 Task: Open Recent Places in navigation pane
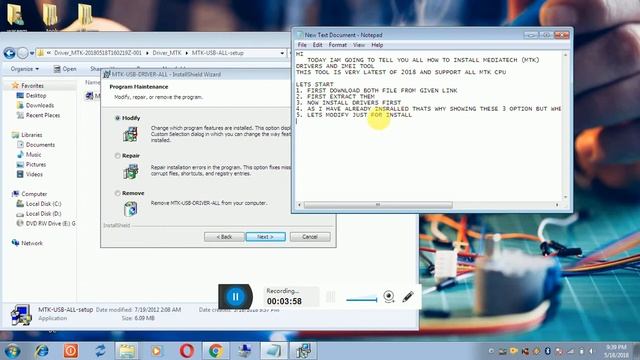pyautogui.click(x=42, y=115)
